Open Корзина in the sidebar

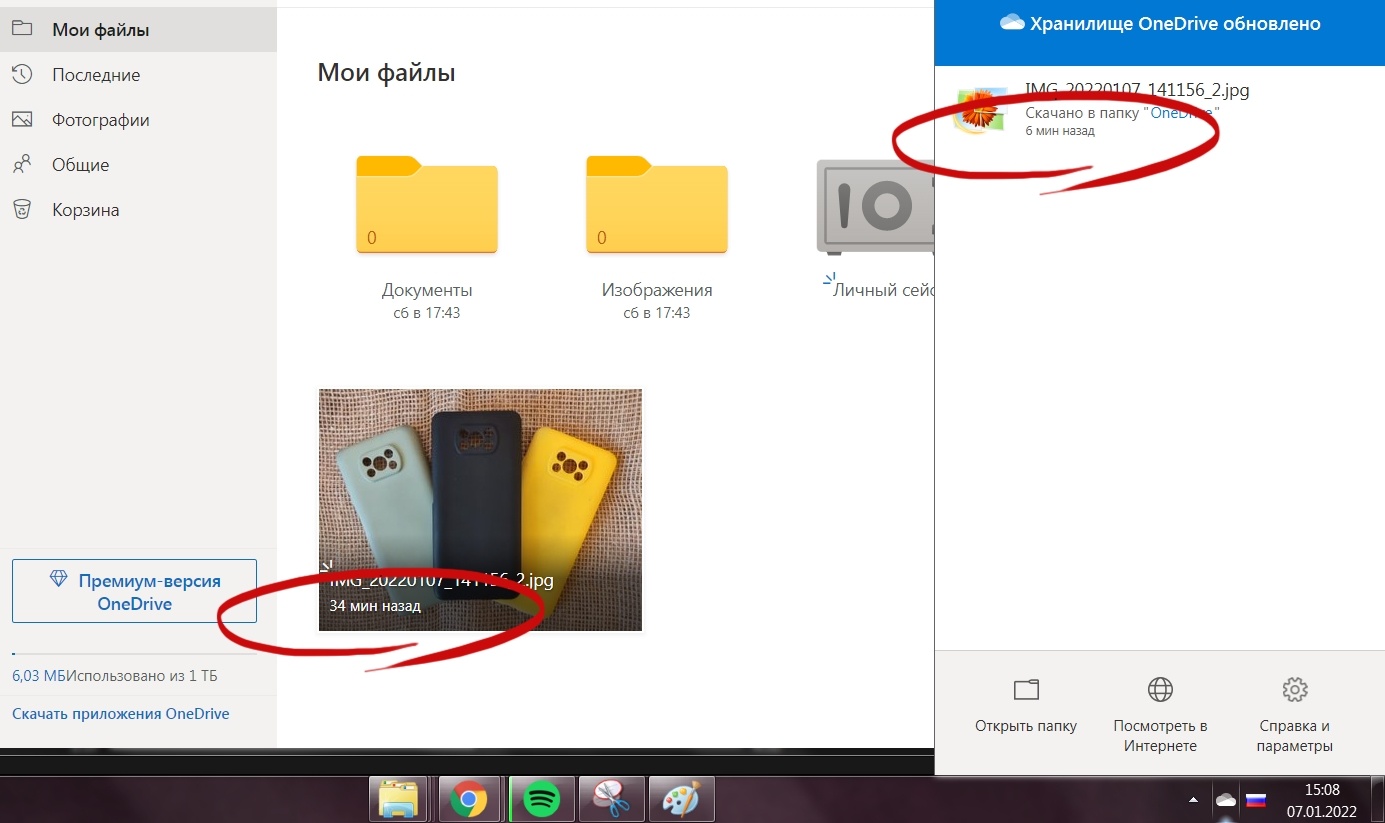pyautogui.click(x=138, y=210)
